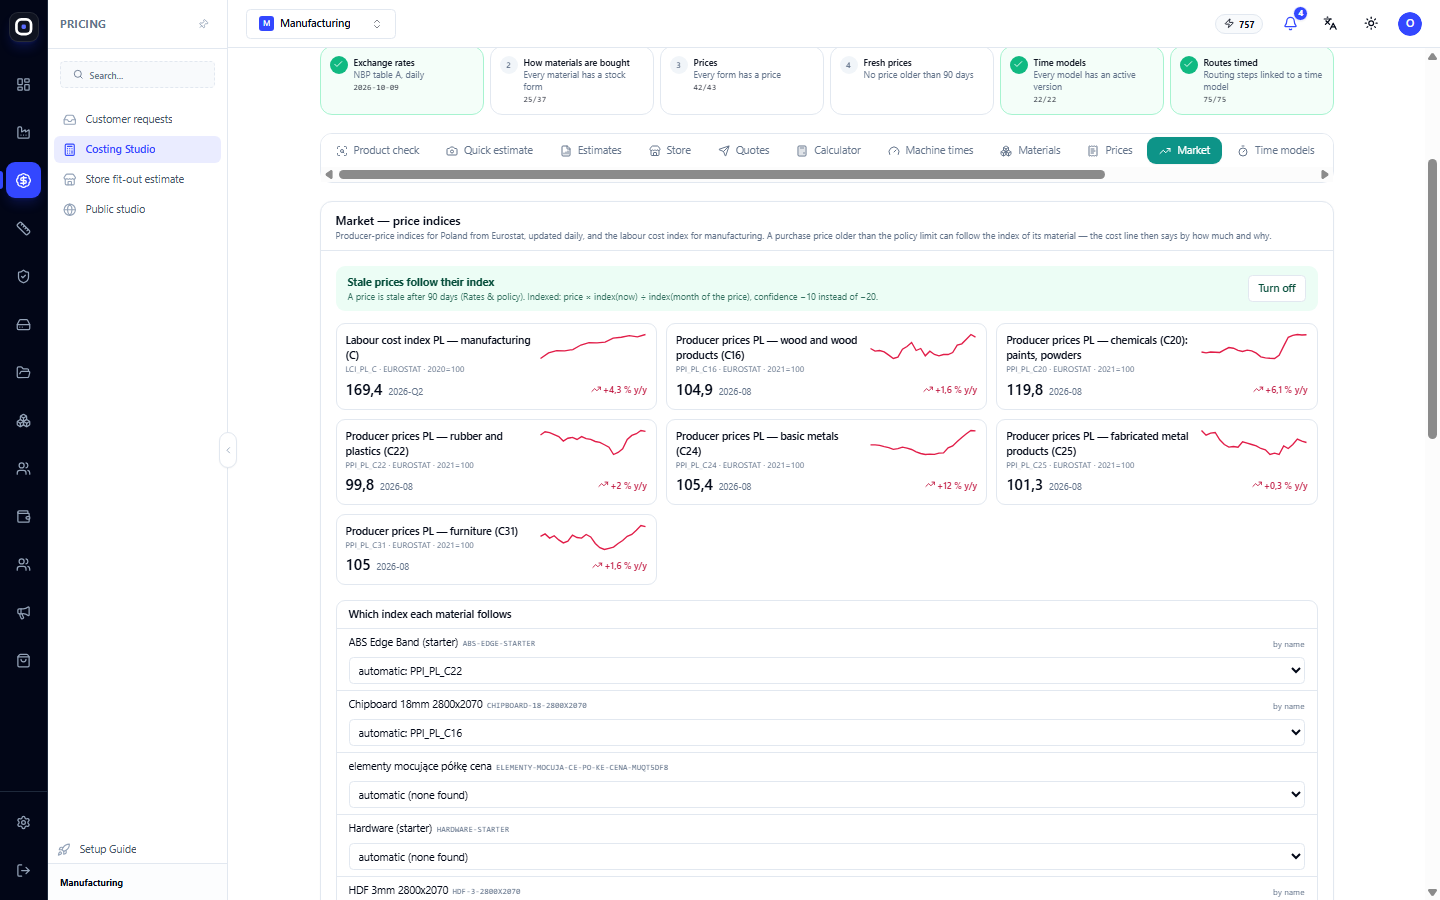1440x900 pixels.
Task: Click the vertical page scrollbar thumb
Action: point(1432,298)
